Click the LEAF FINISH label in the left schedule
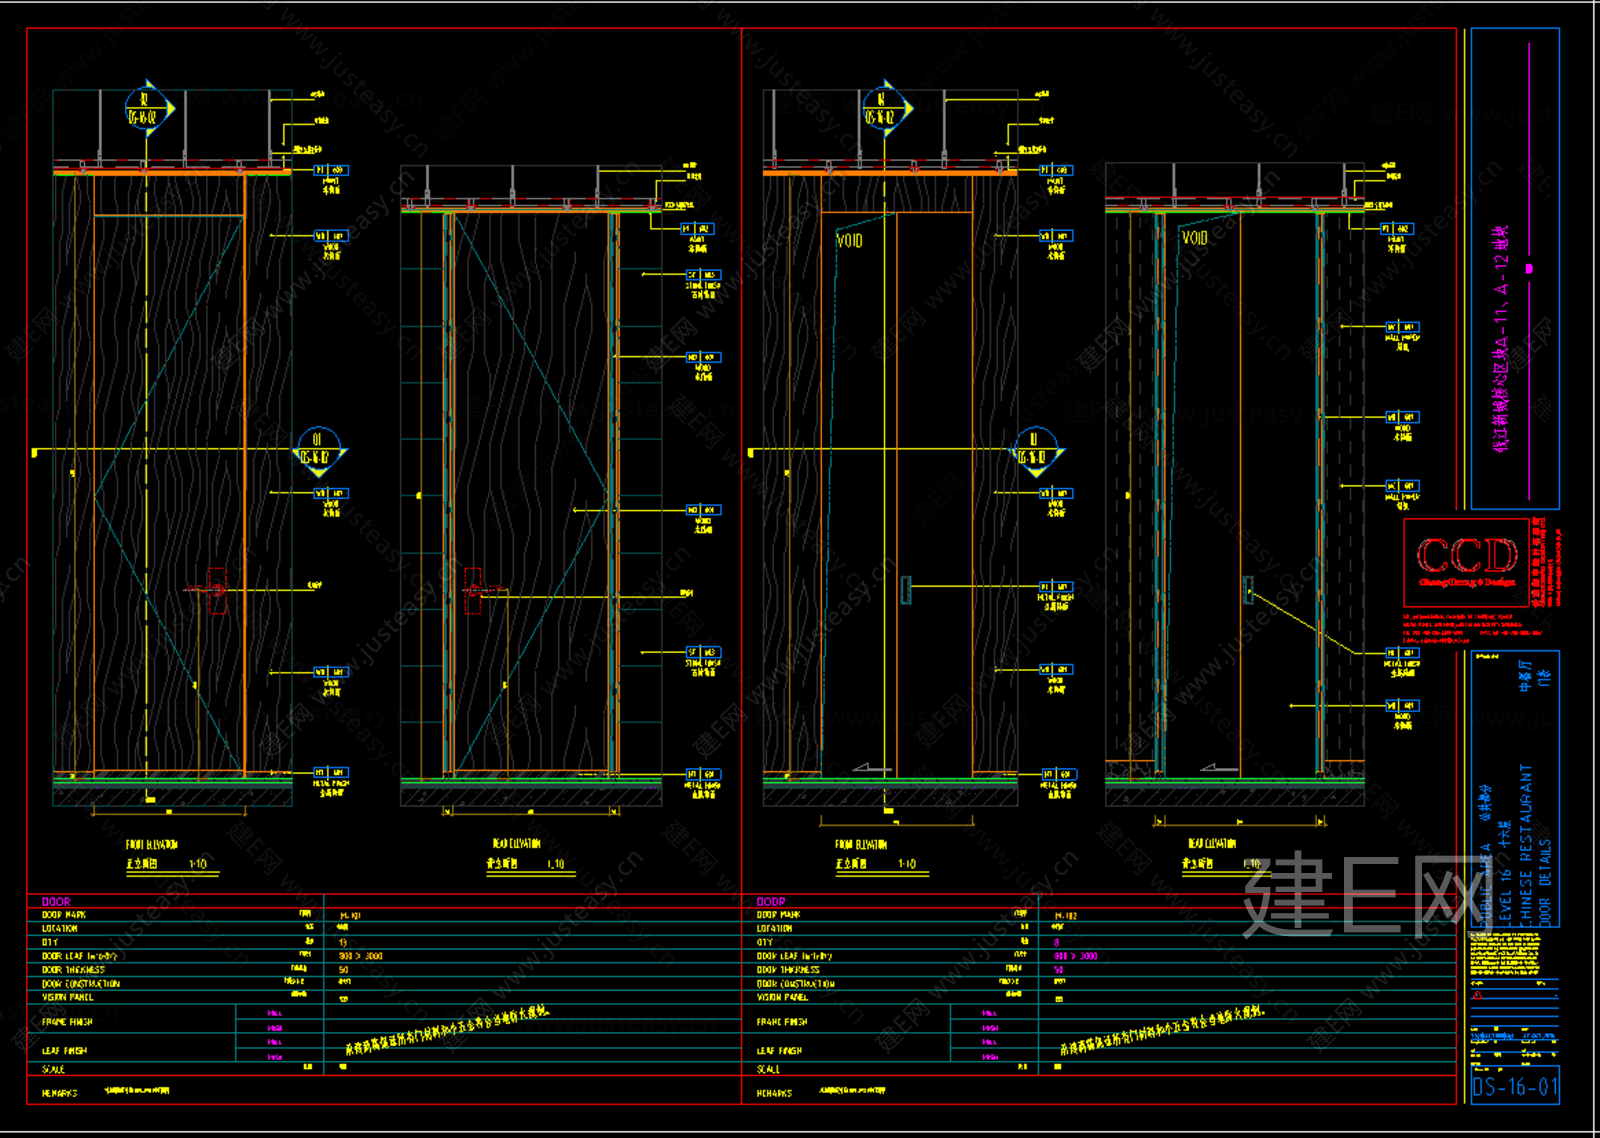 [65, 1051]
